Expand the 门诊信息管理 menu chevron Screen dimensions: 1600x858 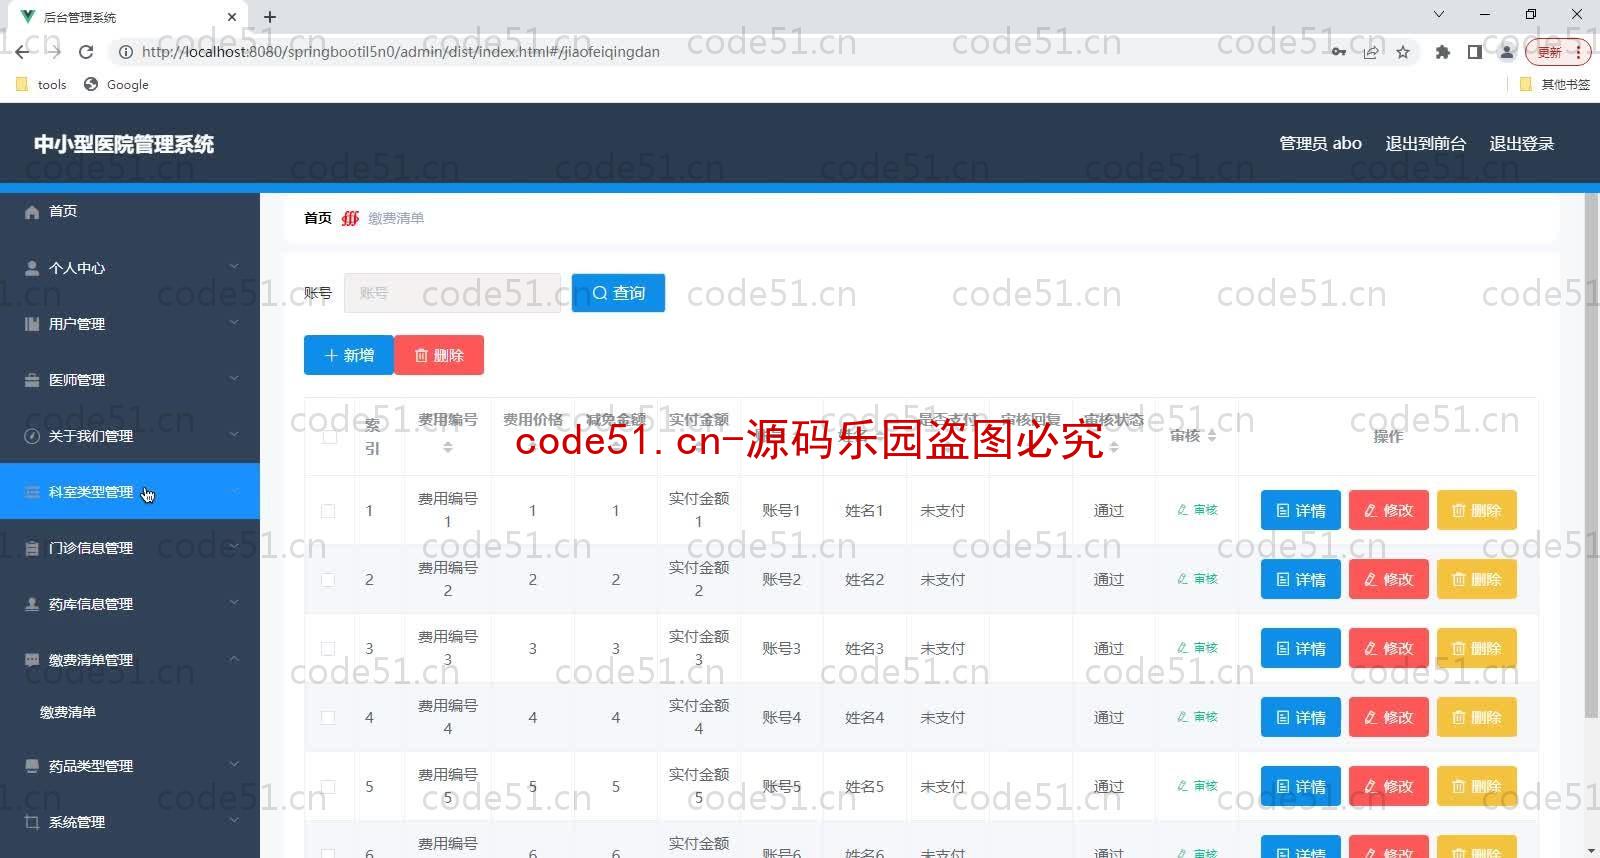(x=234, y=547)
